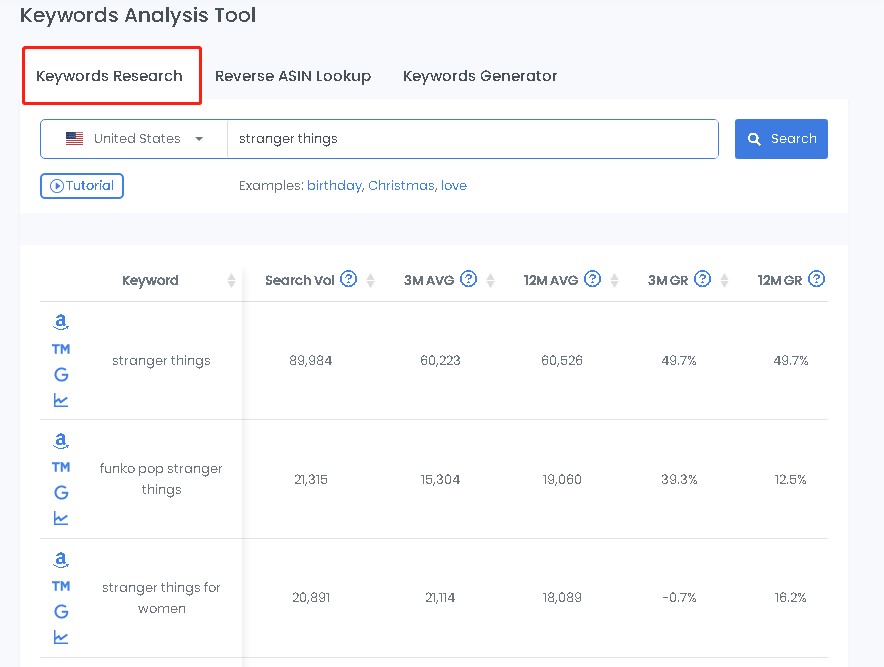Open the Tutorial button
The height and width of the screenshot is (667, 884).
[x=82, y=185]
